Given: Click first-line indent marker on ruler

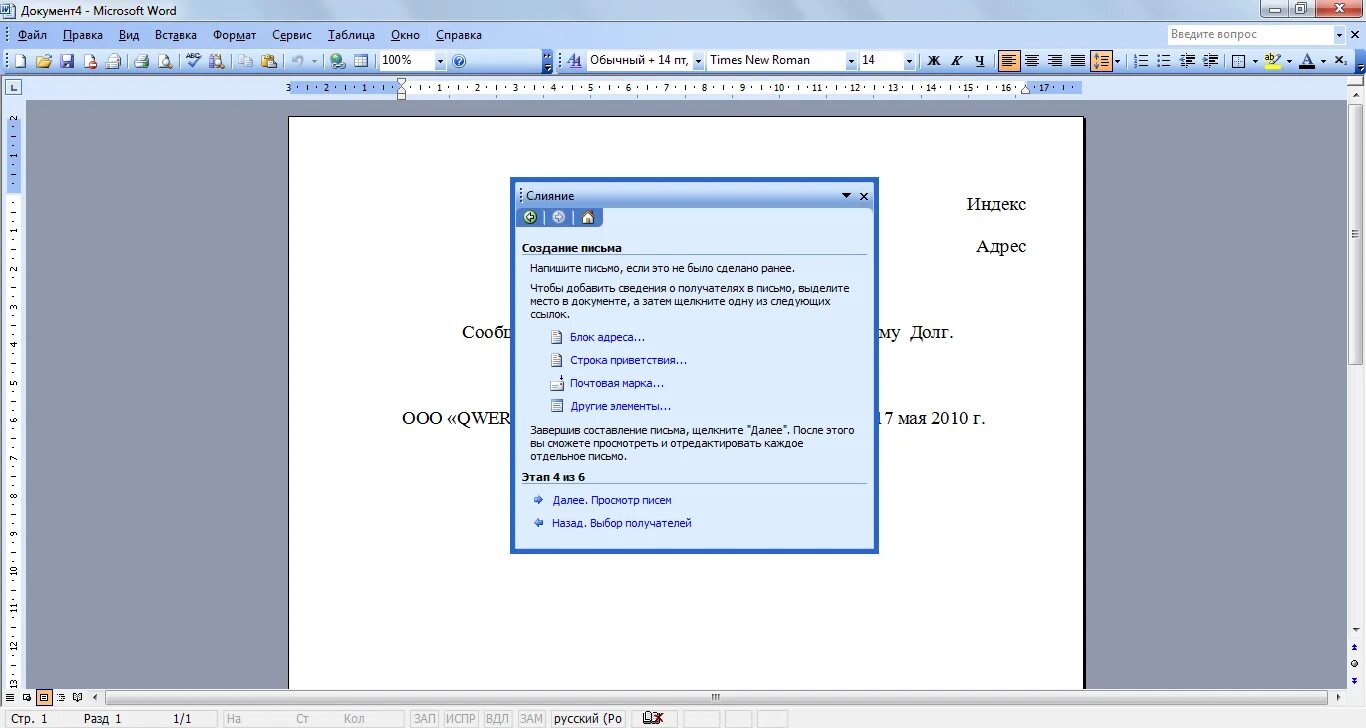Looking at the screenshot, I should click(401, 83).
